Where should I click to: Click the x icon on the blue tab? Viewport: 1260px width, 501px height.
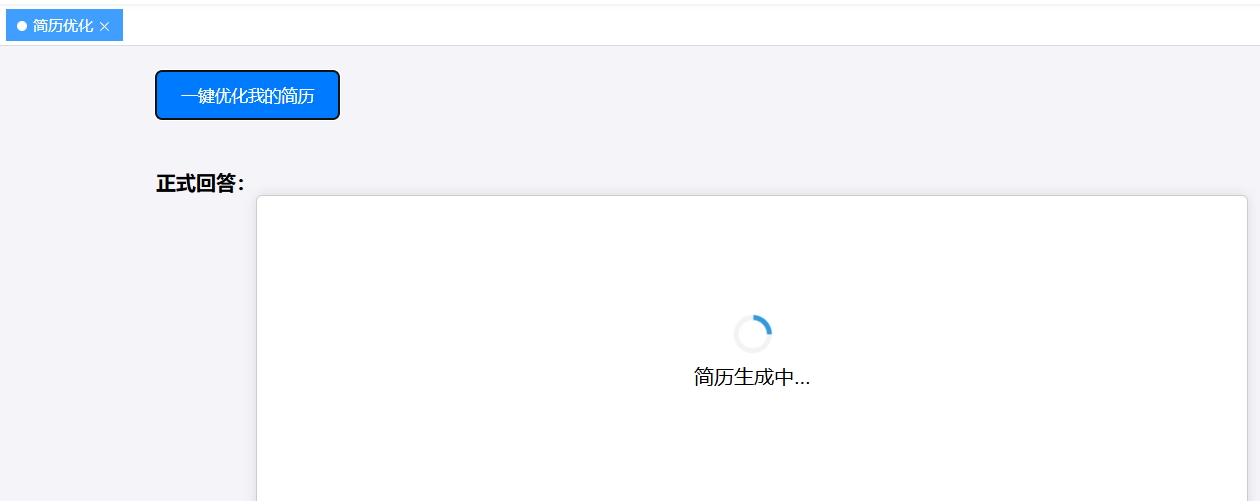(x=104, y=27)
